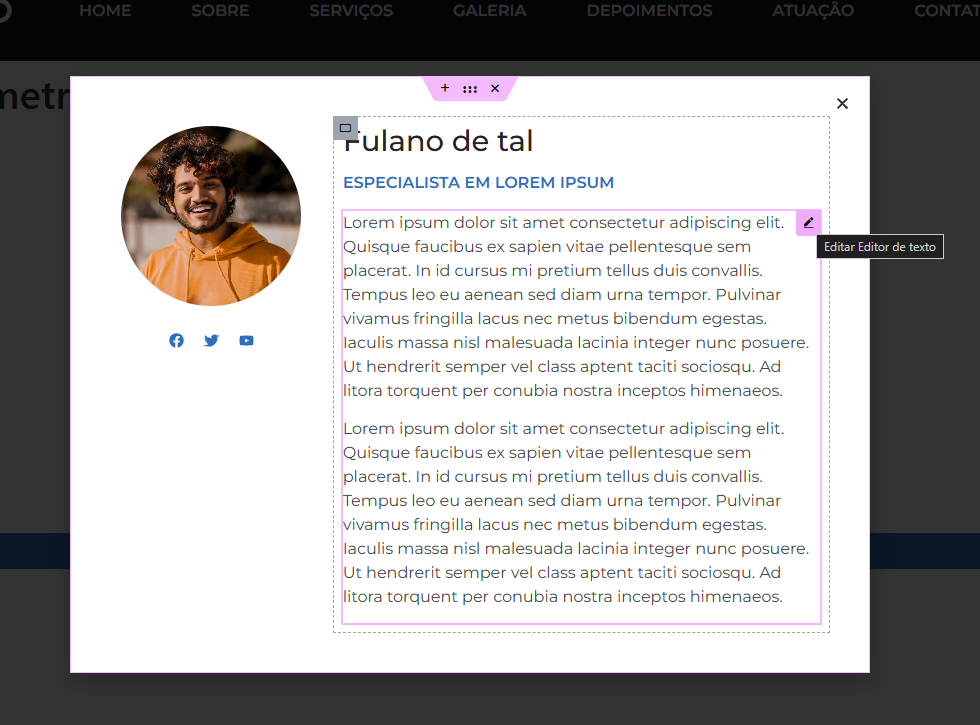This screenshot has width=980, height=725.
Task: Navigate to the SERVIÇOS menu item
Action: click(351, 11)
